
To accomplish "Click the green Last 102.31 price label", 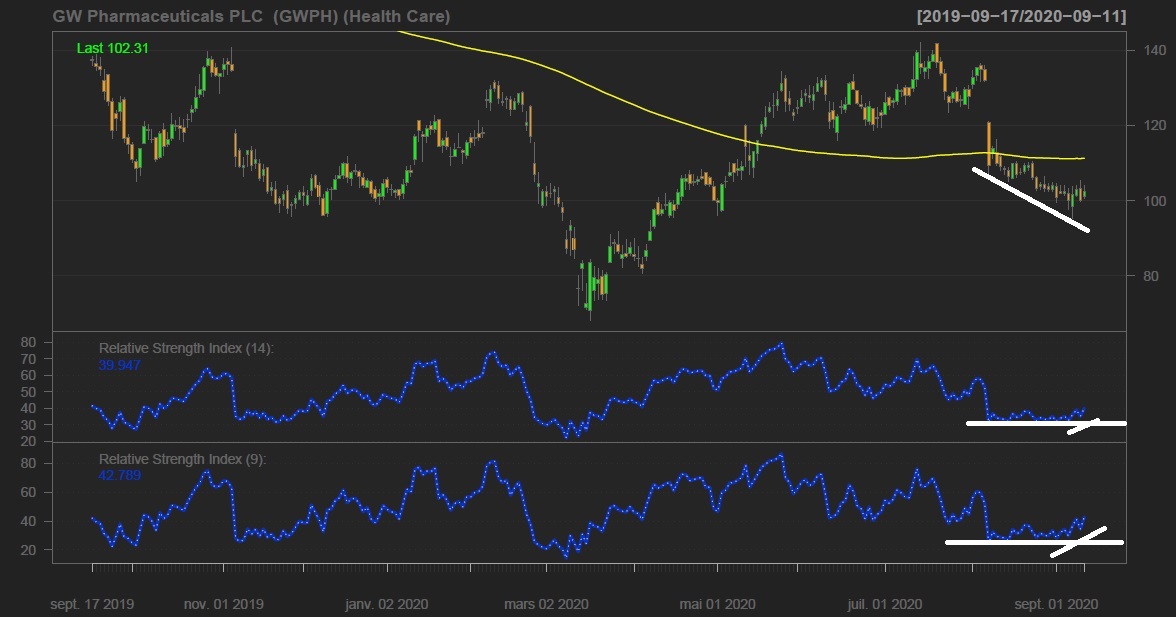I will [x=112, y=48].
